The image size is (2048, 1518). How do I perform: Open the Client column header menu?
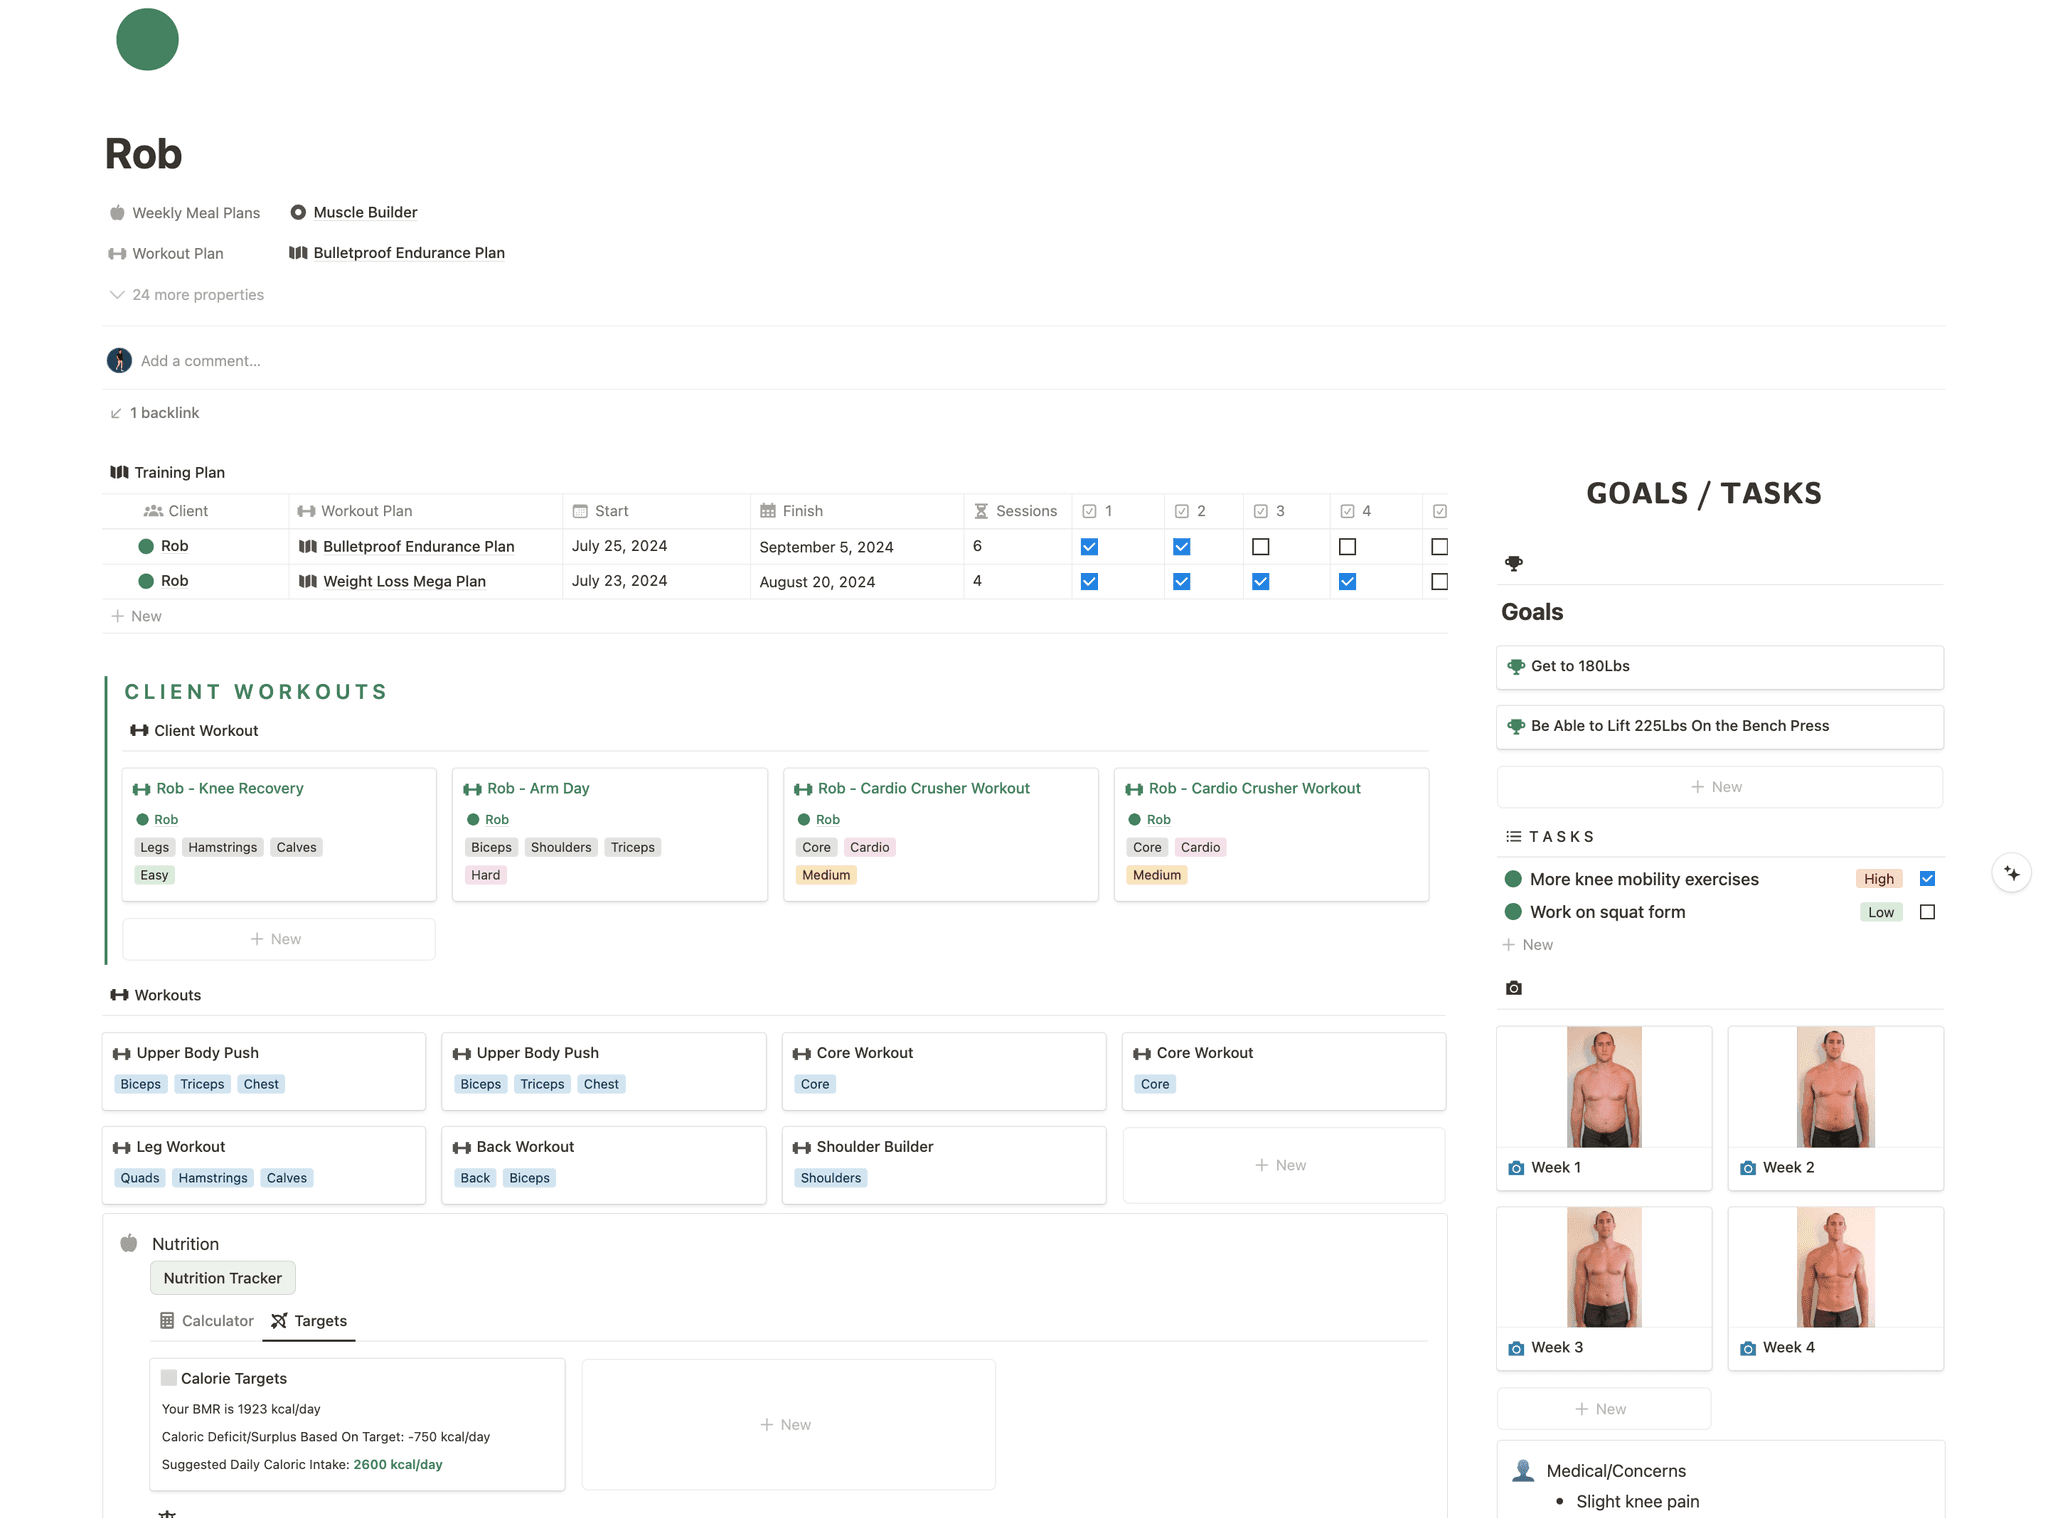pyautogui.click(x=188, y=510)
